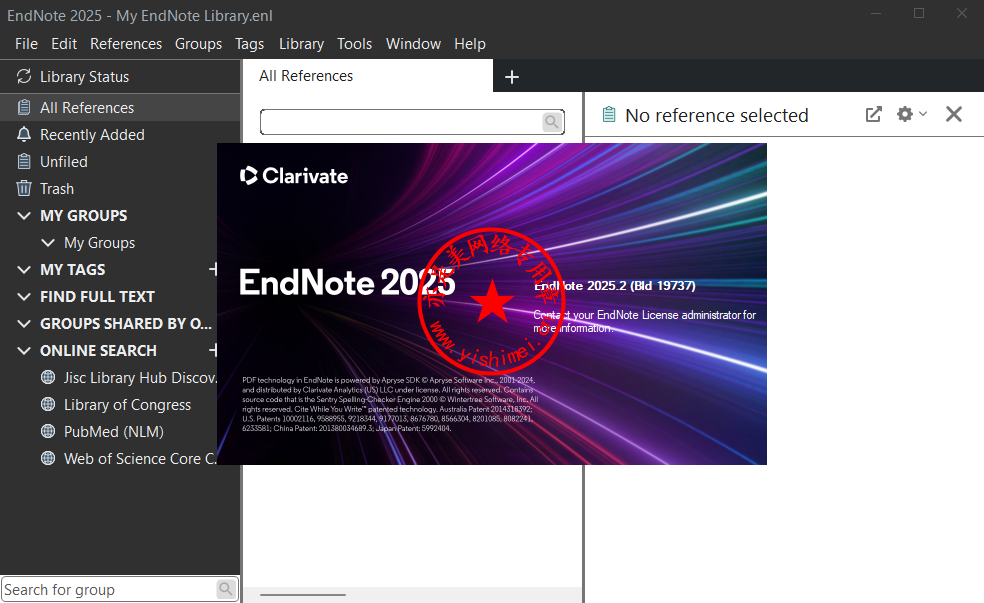Click the horizontal scrollbar below reference list

pyautogui.click(x=303, y=595)
